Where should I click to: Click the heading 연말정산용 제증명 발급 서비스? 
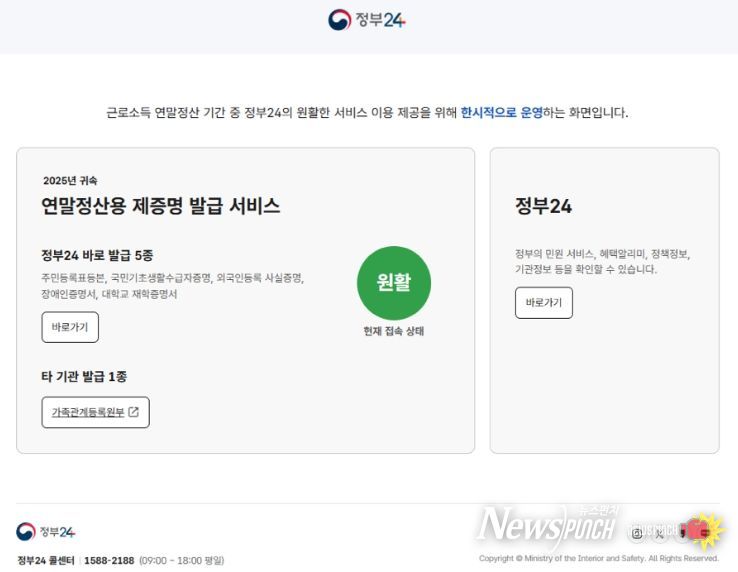160,206
